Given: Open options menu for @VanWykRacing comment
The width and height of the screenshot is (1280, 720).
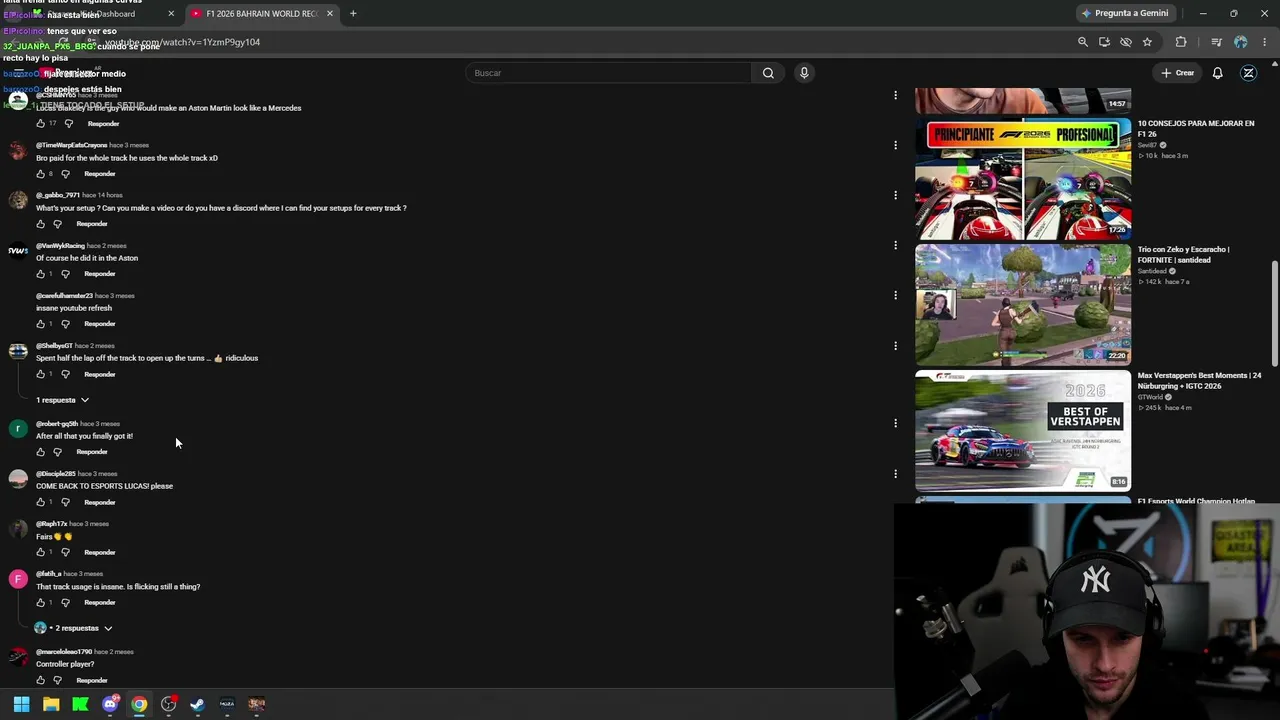Looking at the screenshot, I should tap(895, 245).
